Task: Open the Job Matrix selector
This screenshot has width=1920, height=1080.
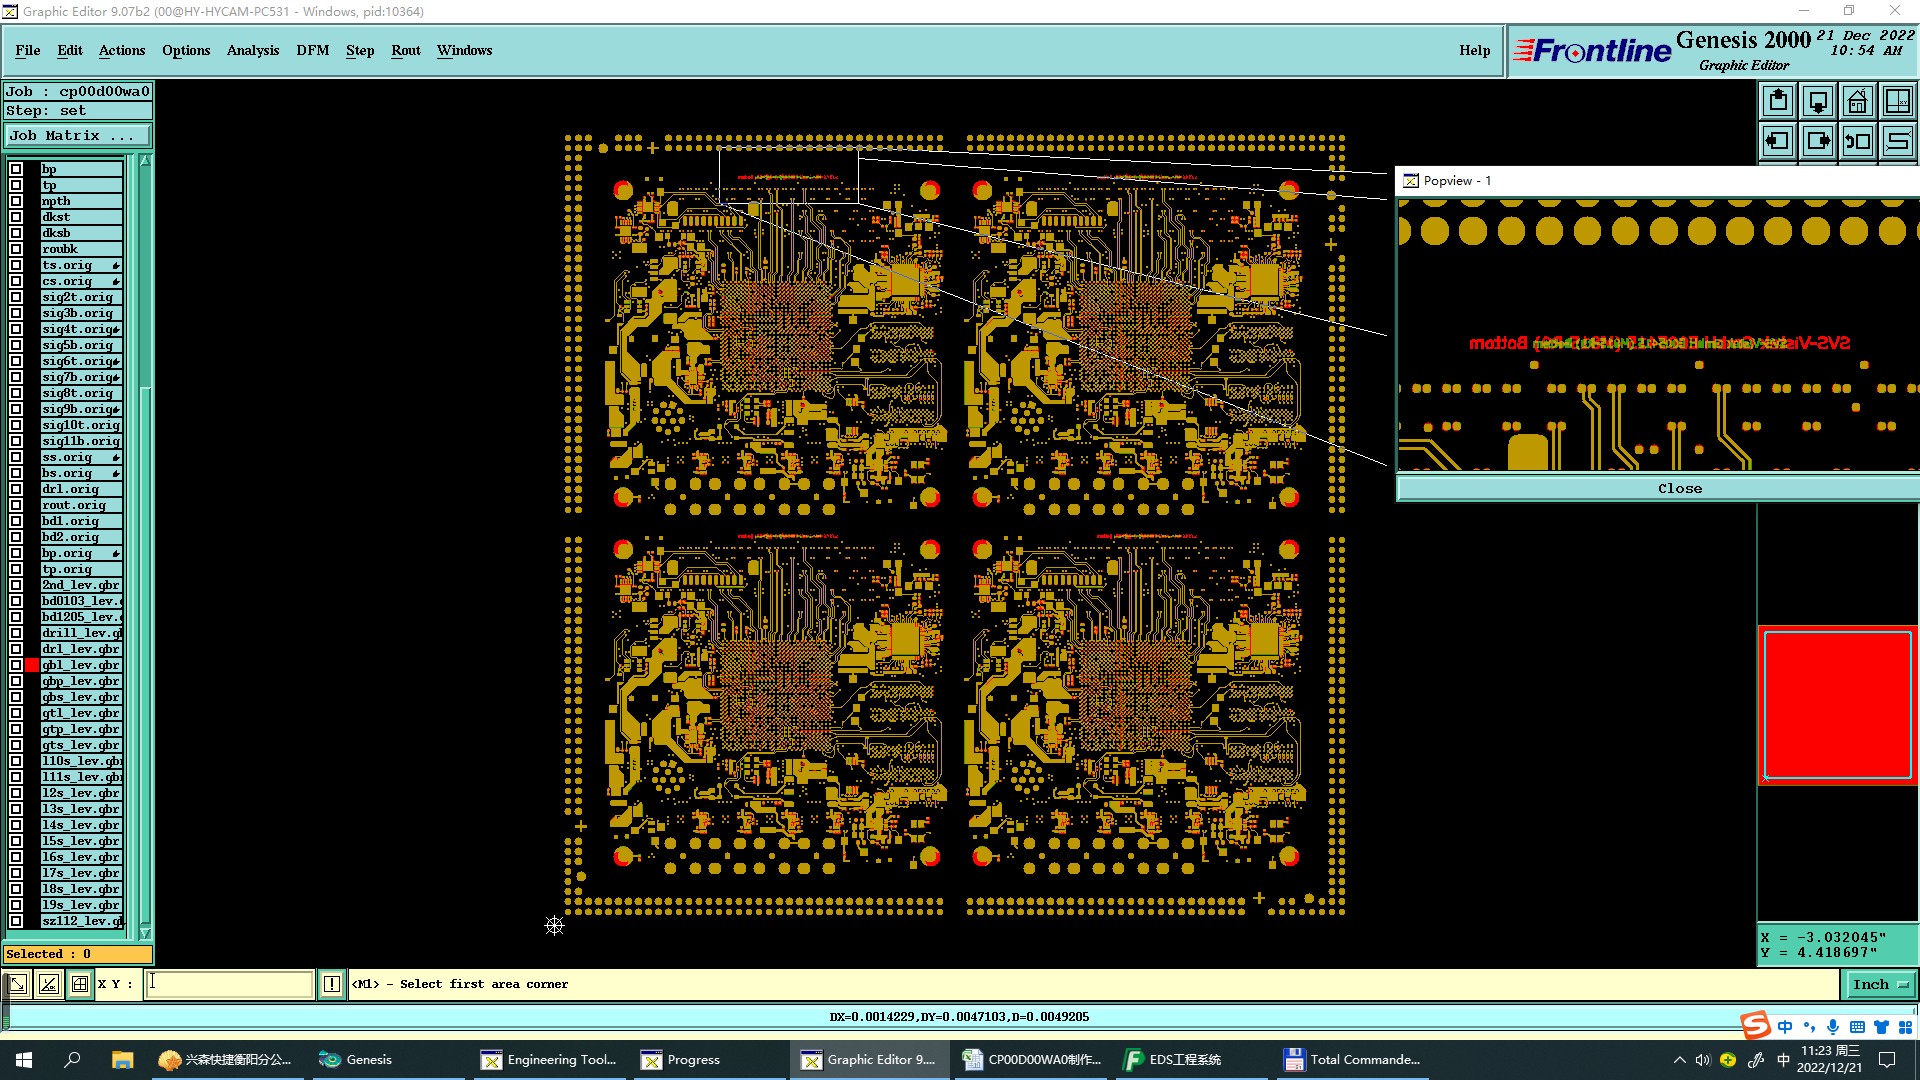Action: [x=78, y=136]
